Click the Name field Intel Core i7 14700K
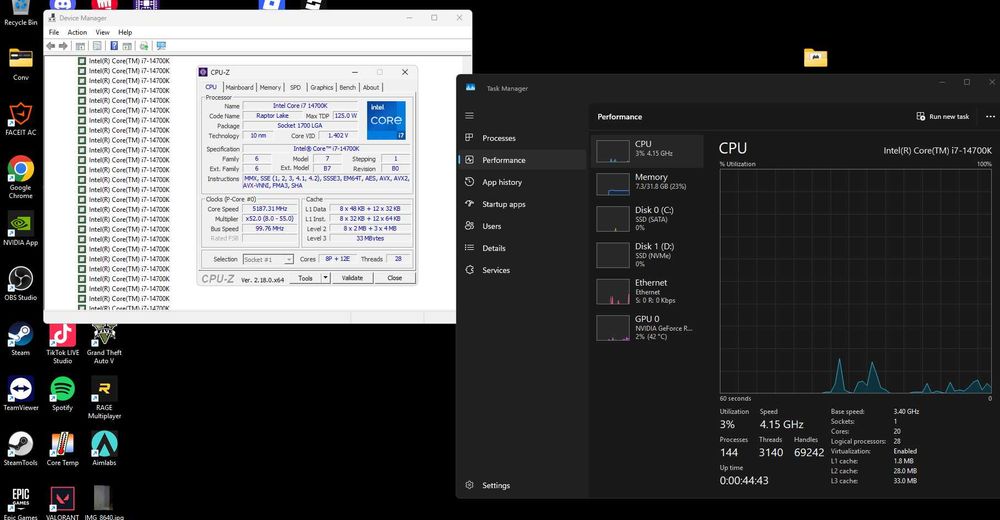 (300, 105)
